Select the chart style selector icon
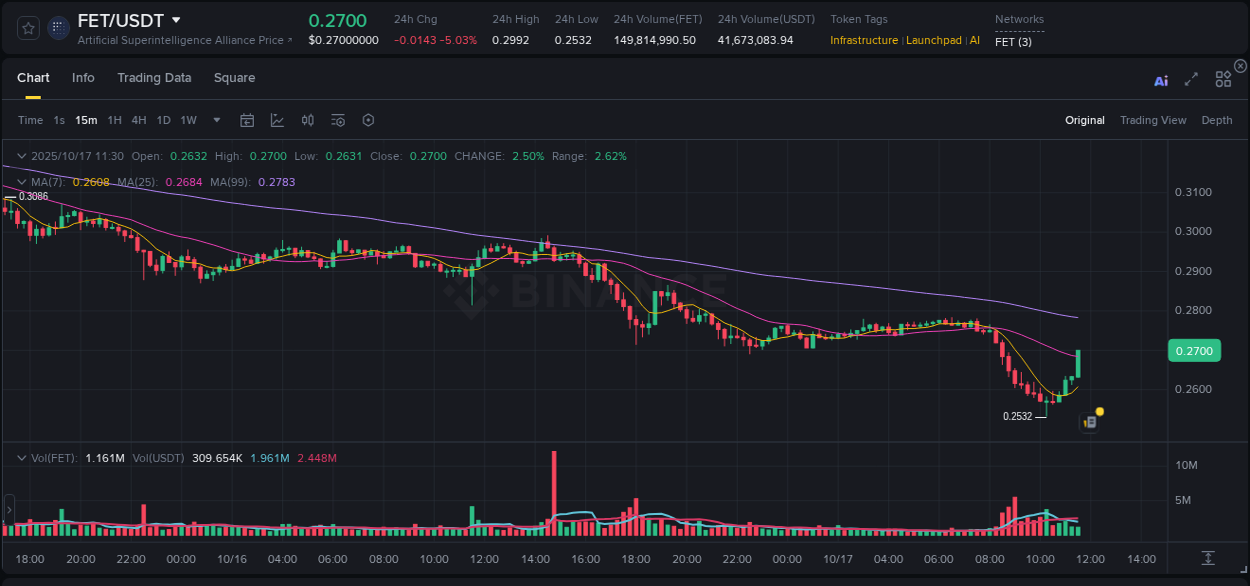 pos(277,120)
